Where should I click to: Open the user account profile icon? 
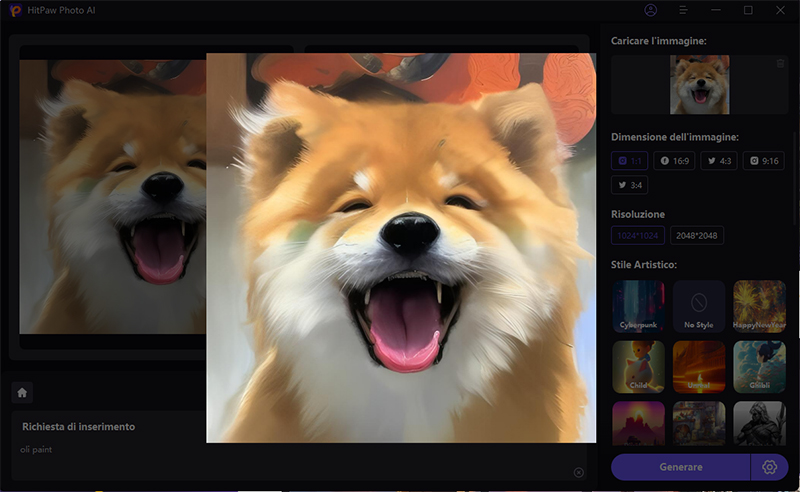[x=651, y=10]
